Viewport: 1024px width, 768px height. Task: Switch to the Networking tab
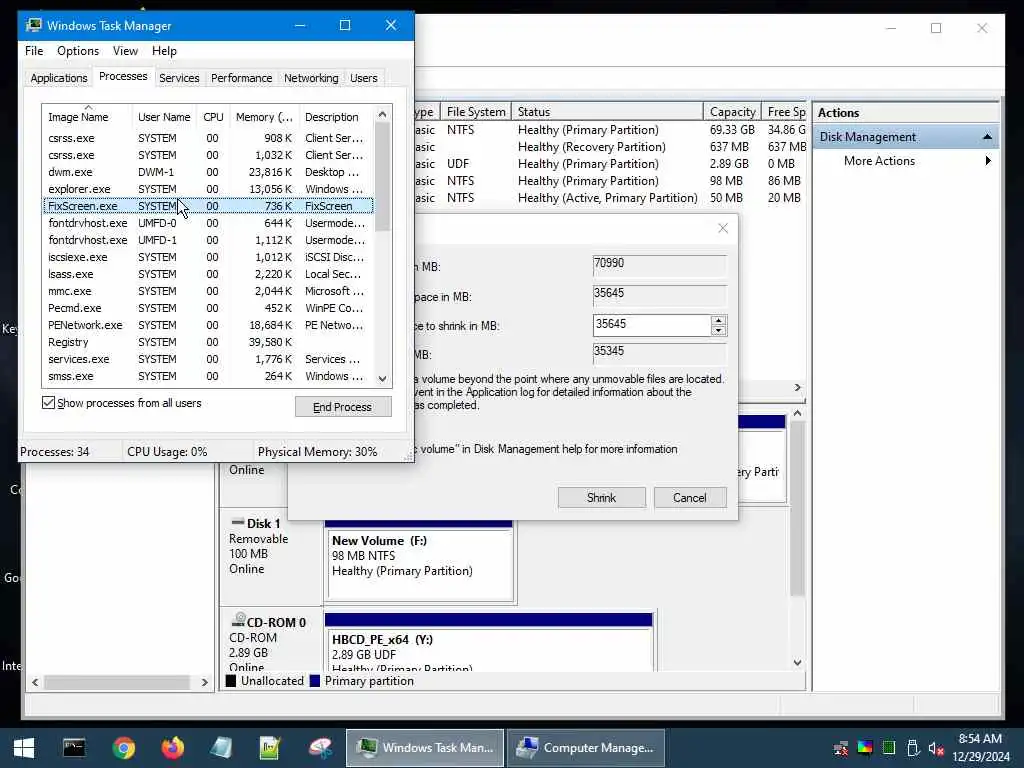pyautogui.click(x=311, y=78)
